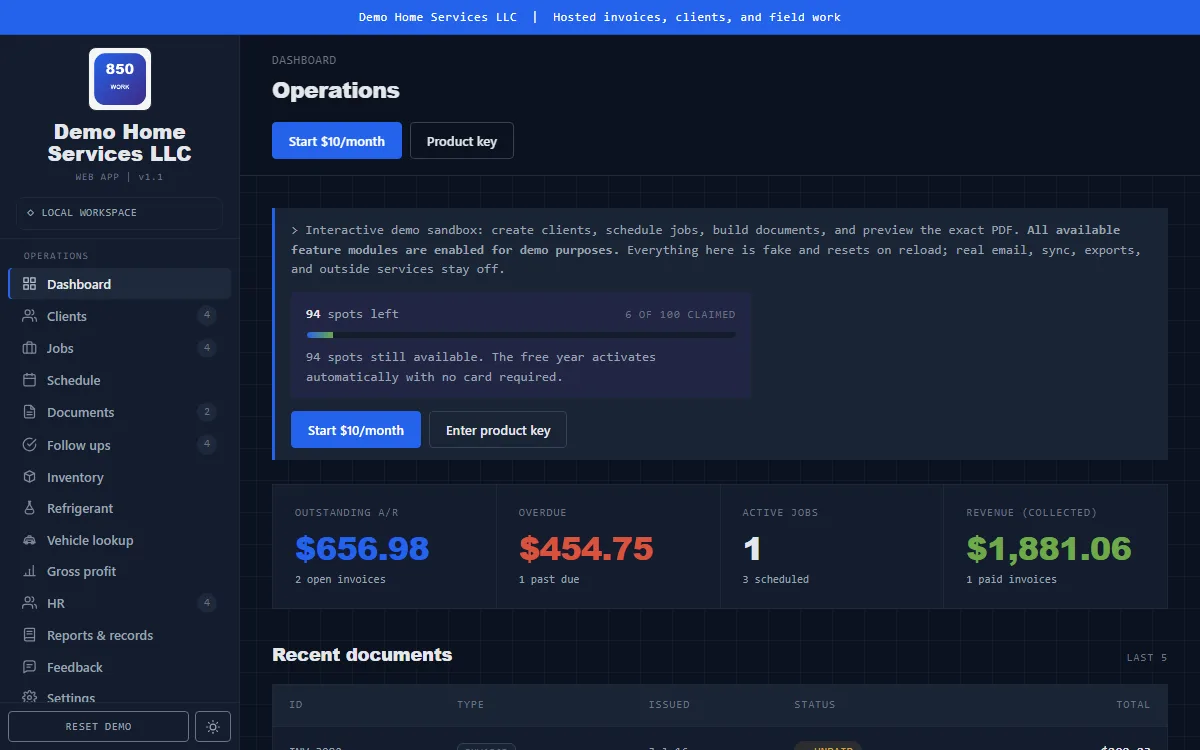Click the 850 Work app logo

[x=120, y=79]
